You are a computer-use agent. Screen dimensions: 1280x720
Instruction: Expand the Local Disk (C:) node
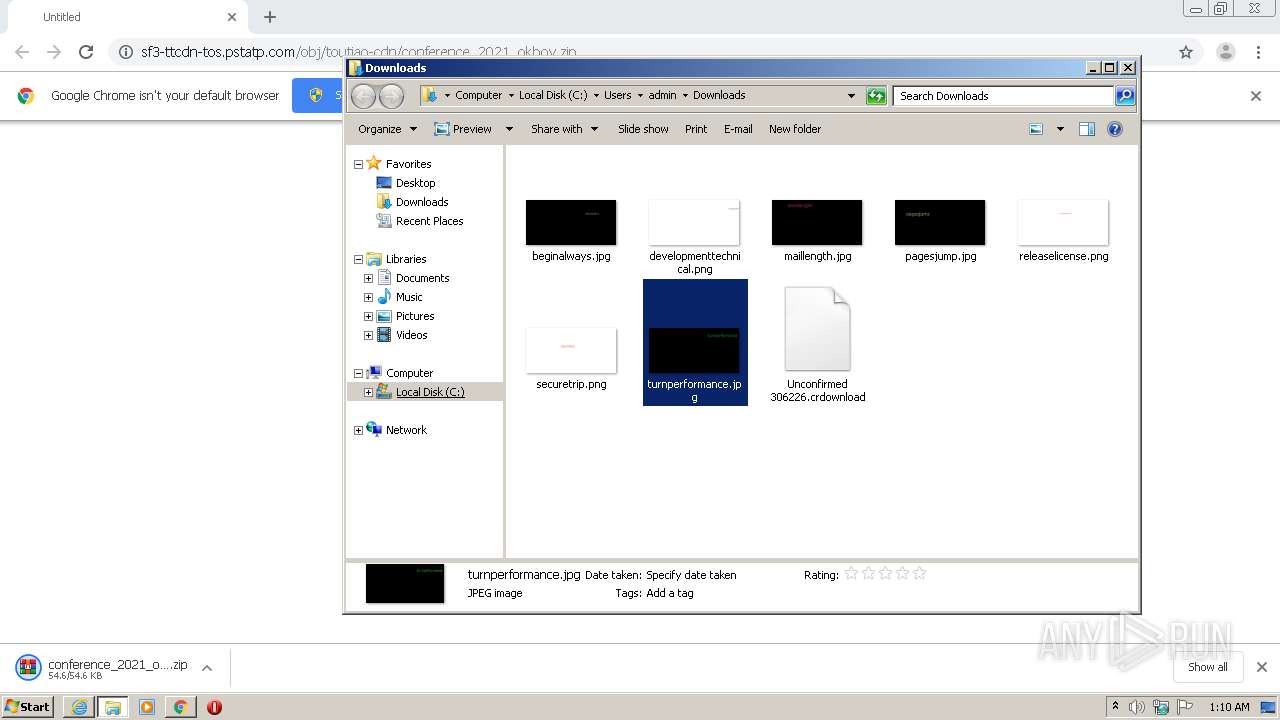coord(368,392)
